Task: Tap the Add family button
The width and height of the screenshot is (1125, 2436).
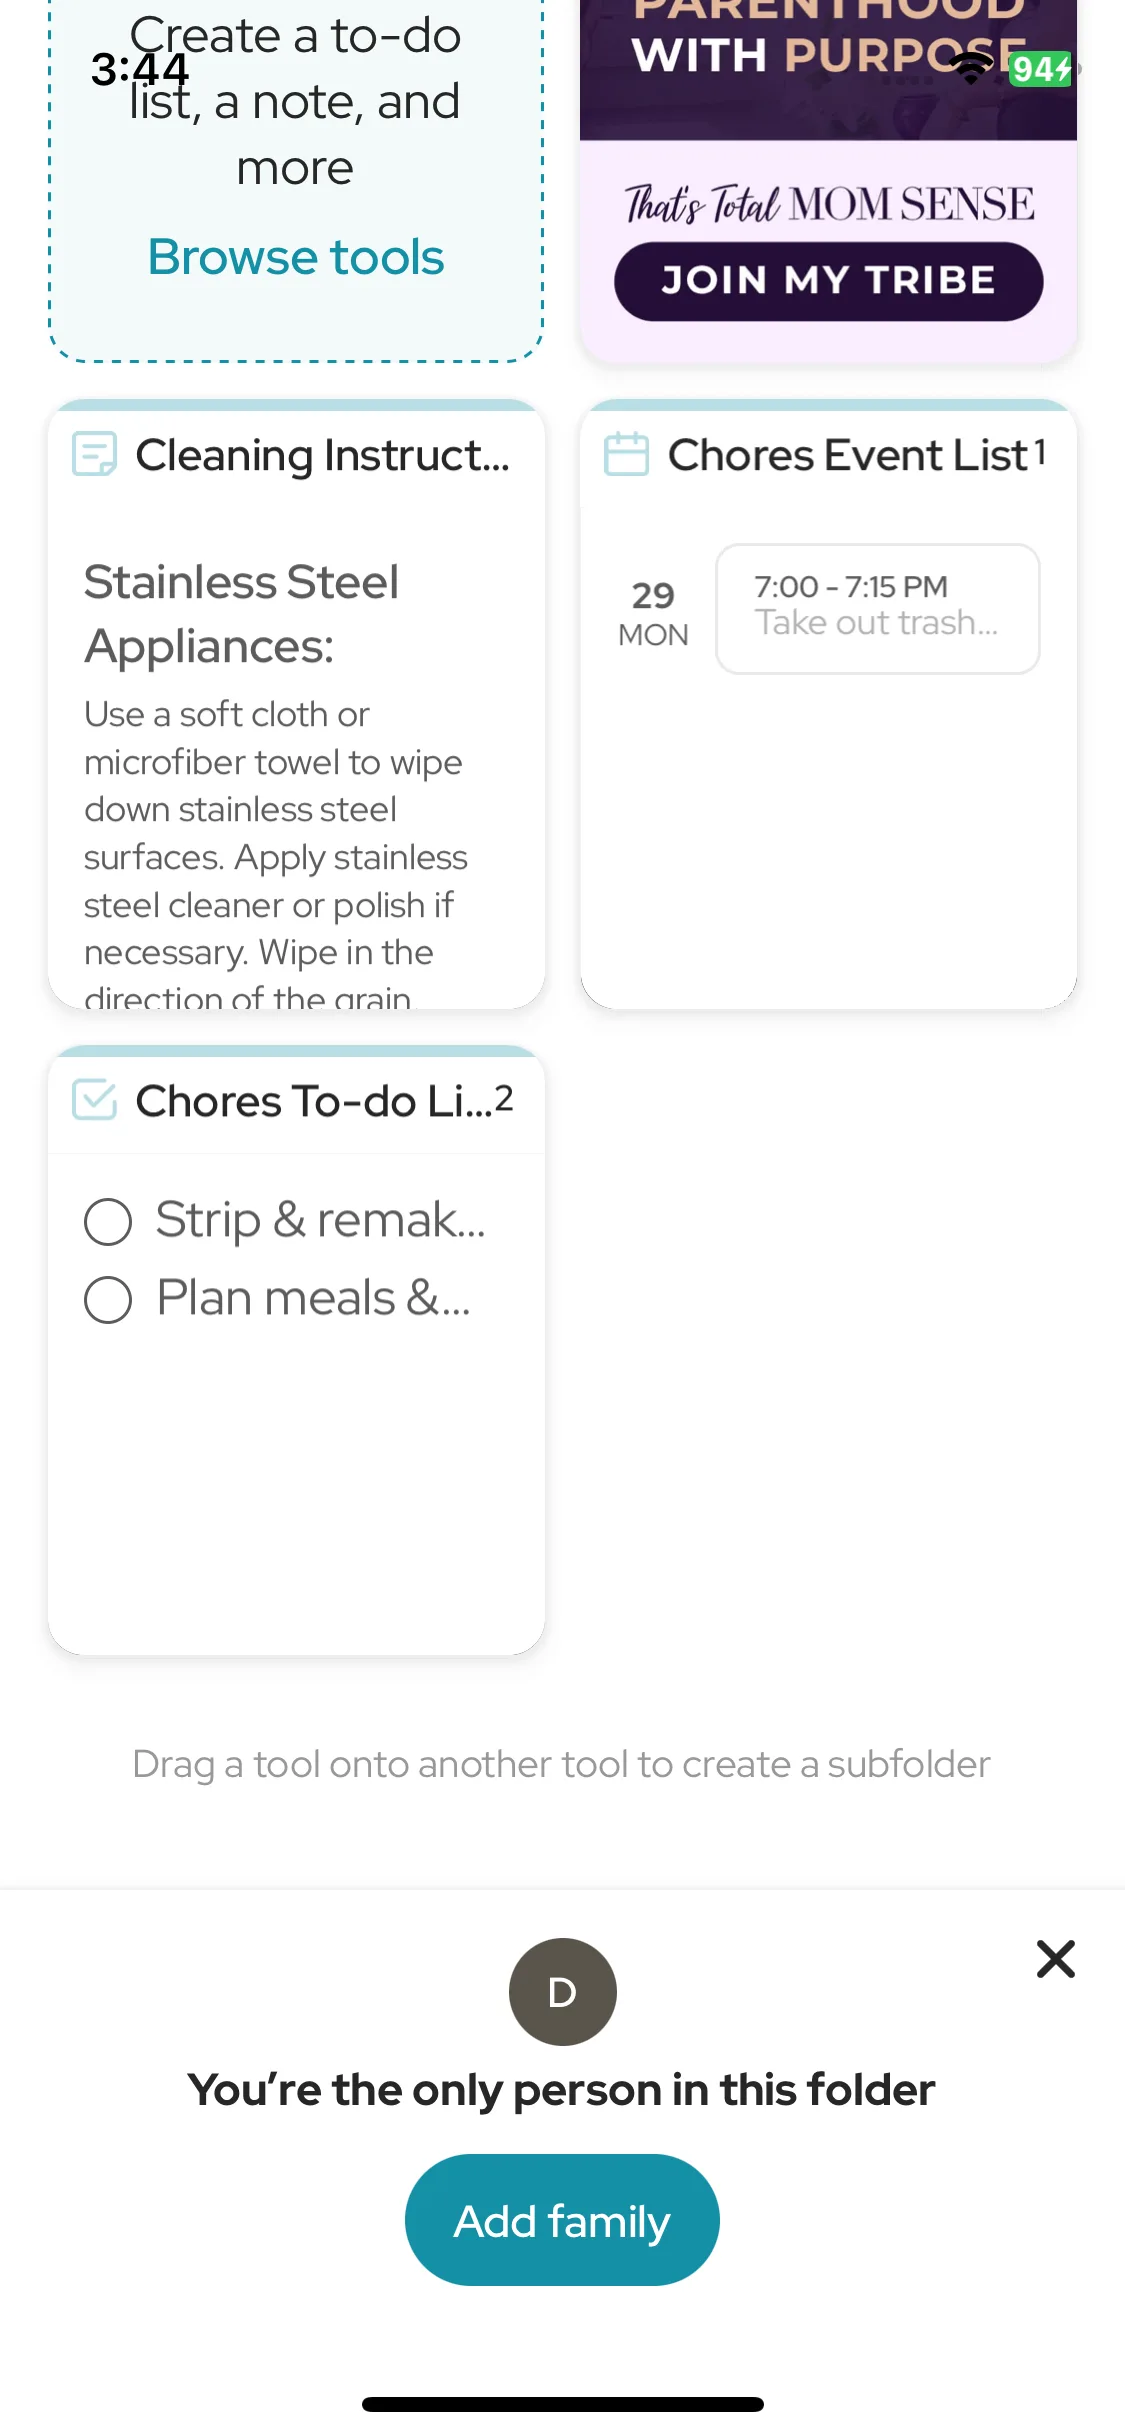Action: pyautogui.click(x=562, y=2220)
